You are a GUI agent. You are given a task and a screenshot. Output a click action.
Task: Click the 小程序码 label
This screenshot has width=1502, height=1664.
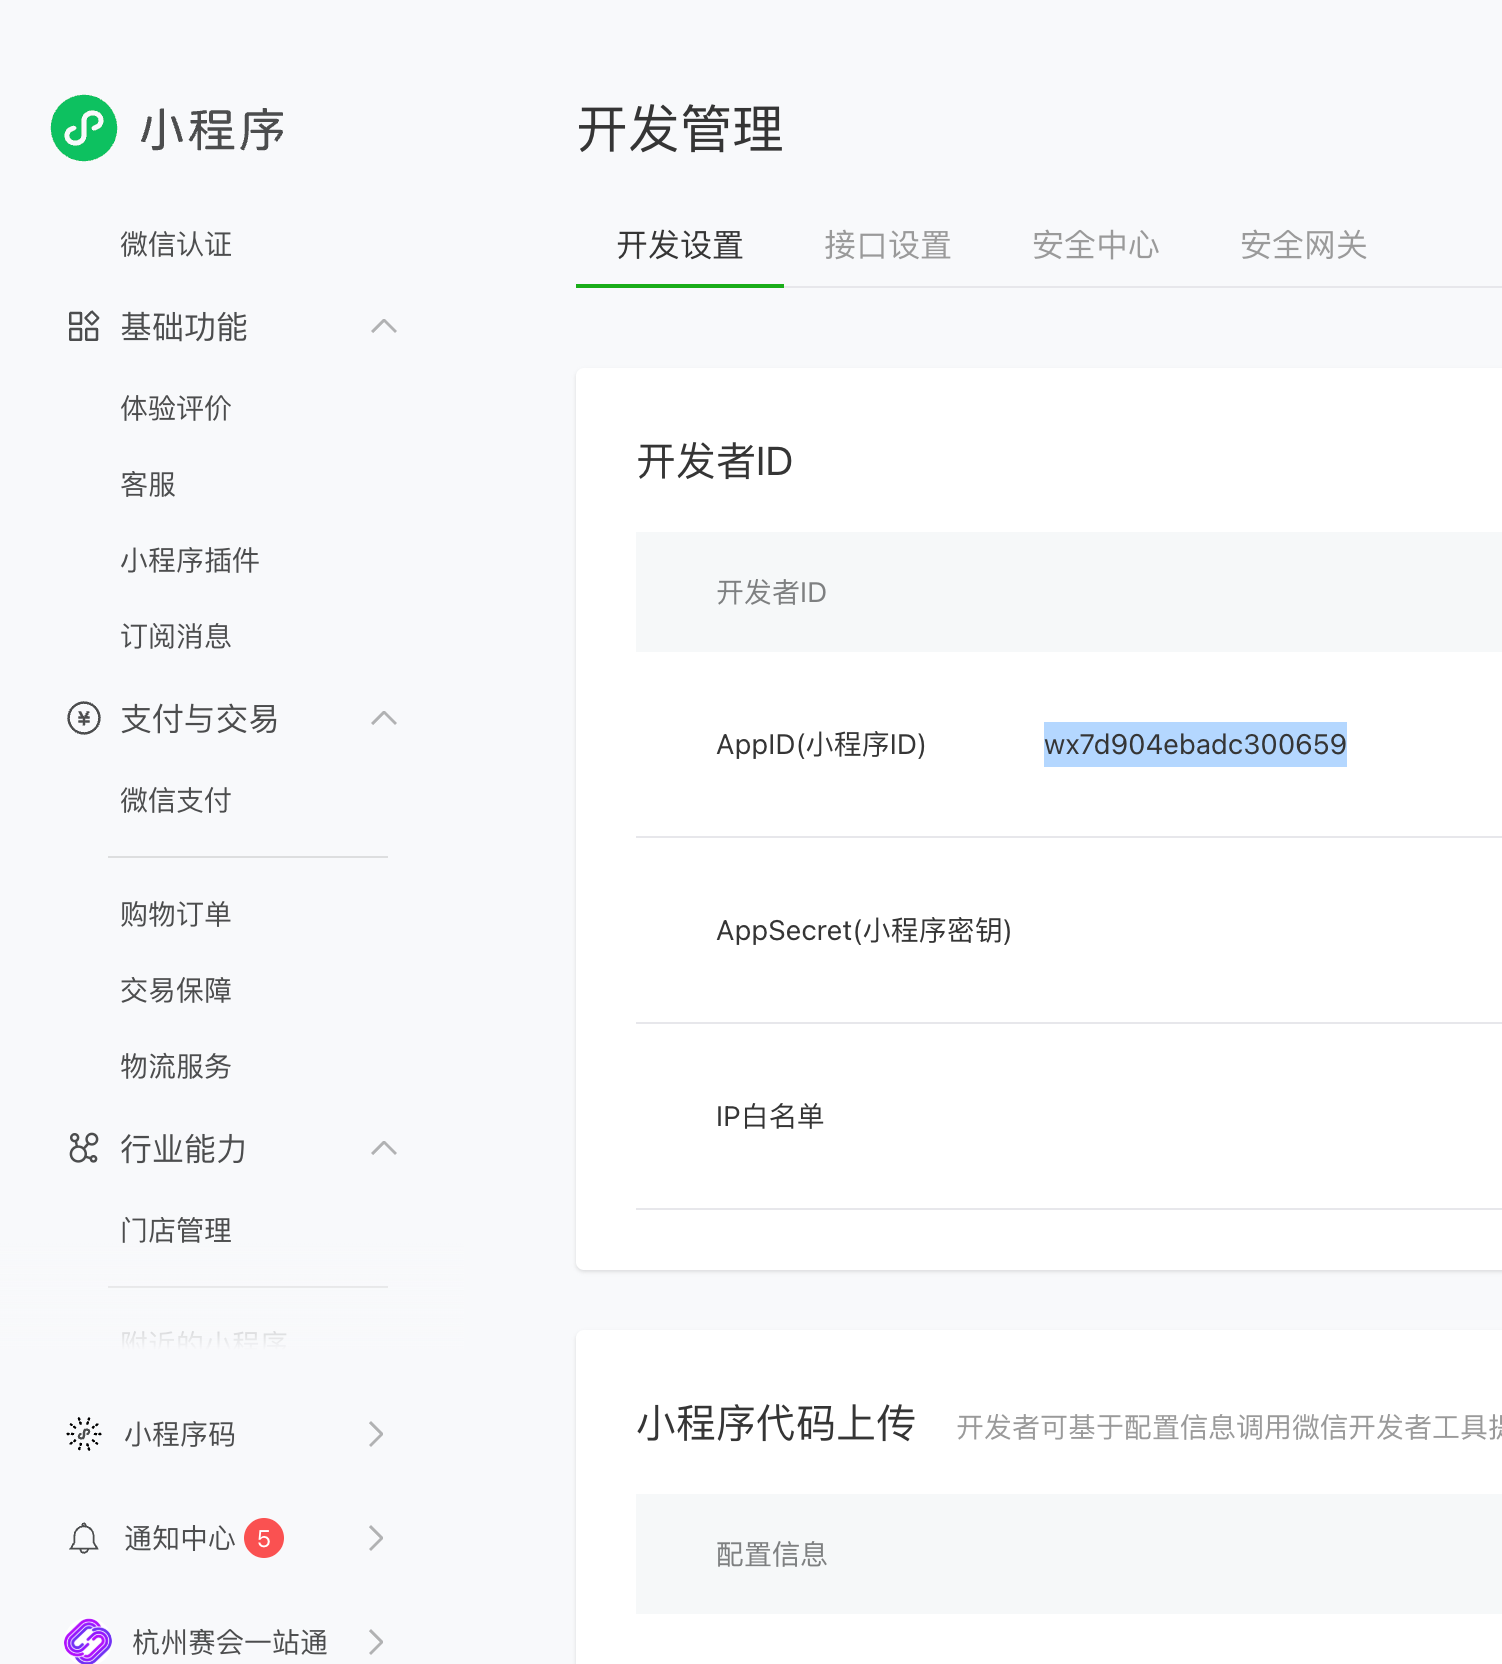180,1434
